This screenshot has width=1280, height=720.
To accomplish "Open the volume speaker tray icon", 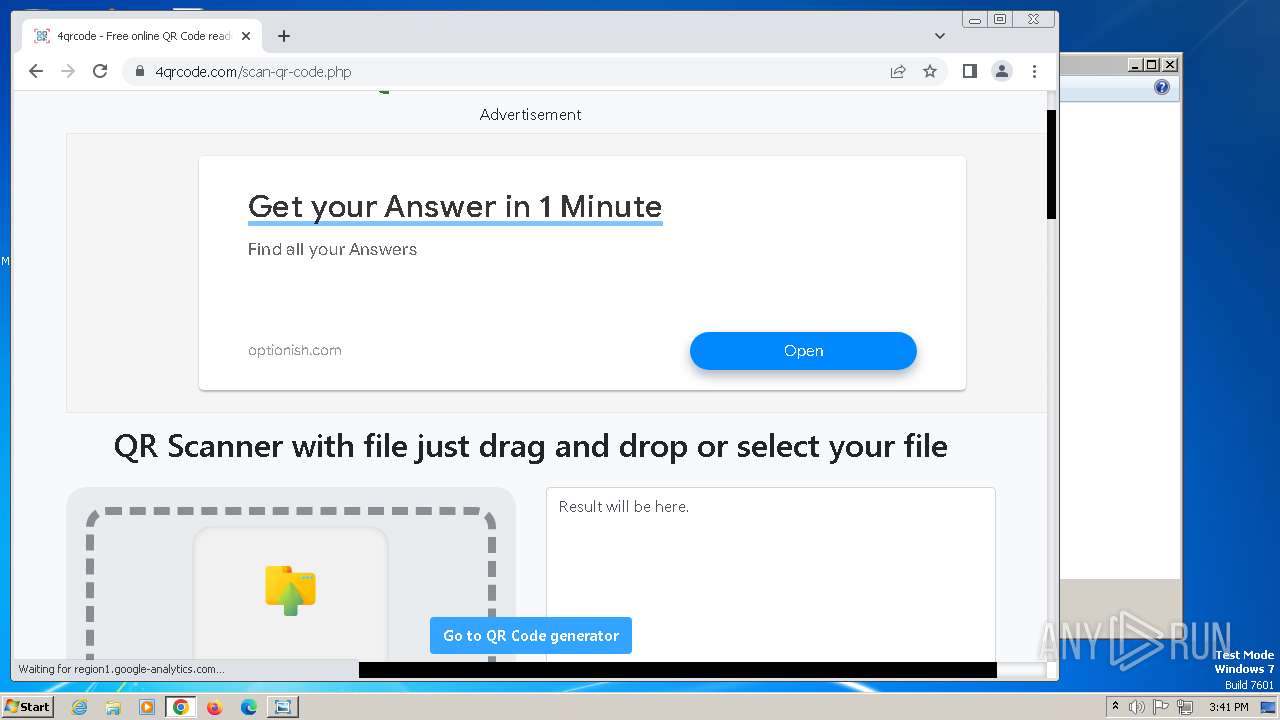I will click(x=1136, y=707).
